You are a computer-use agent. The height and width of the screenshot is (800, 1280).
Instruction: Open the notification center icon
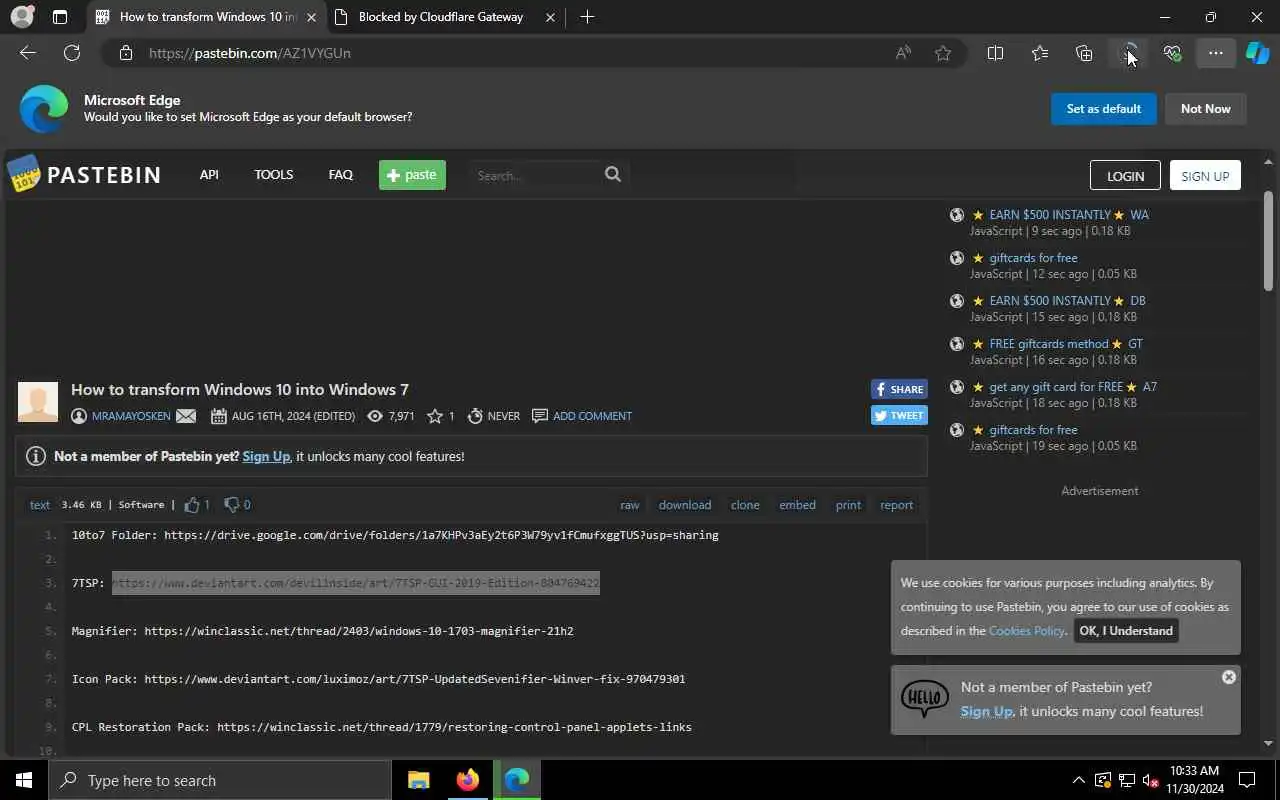tap(1247, 780)
